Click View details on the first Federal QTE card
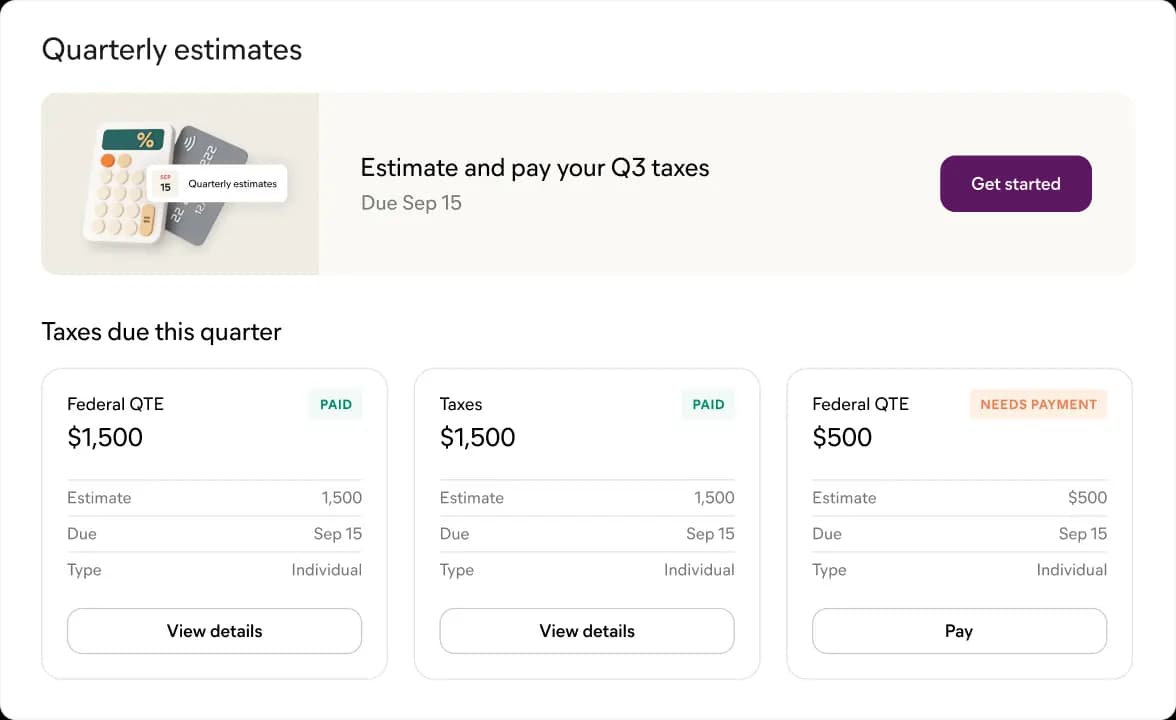This screenshot has width=1176, height=720. (214, 631)
